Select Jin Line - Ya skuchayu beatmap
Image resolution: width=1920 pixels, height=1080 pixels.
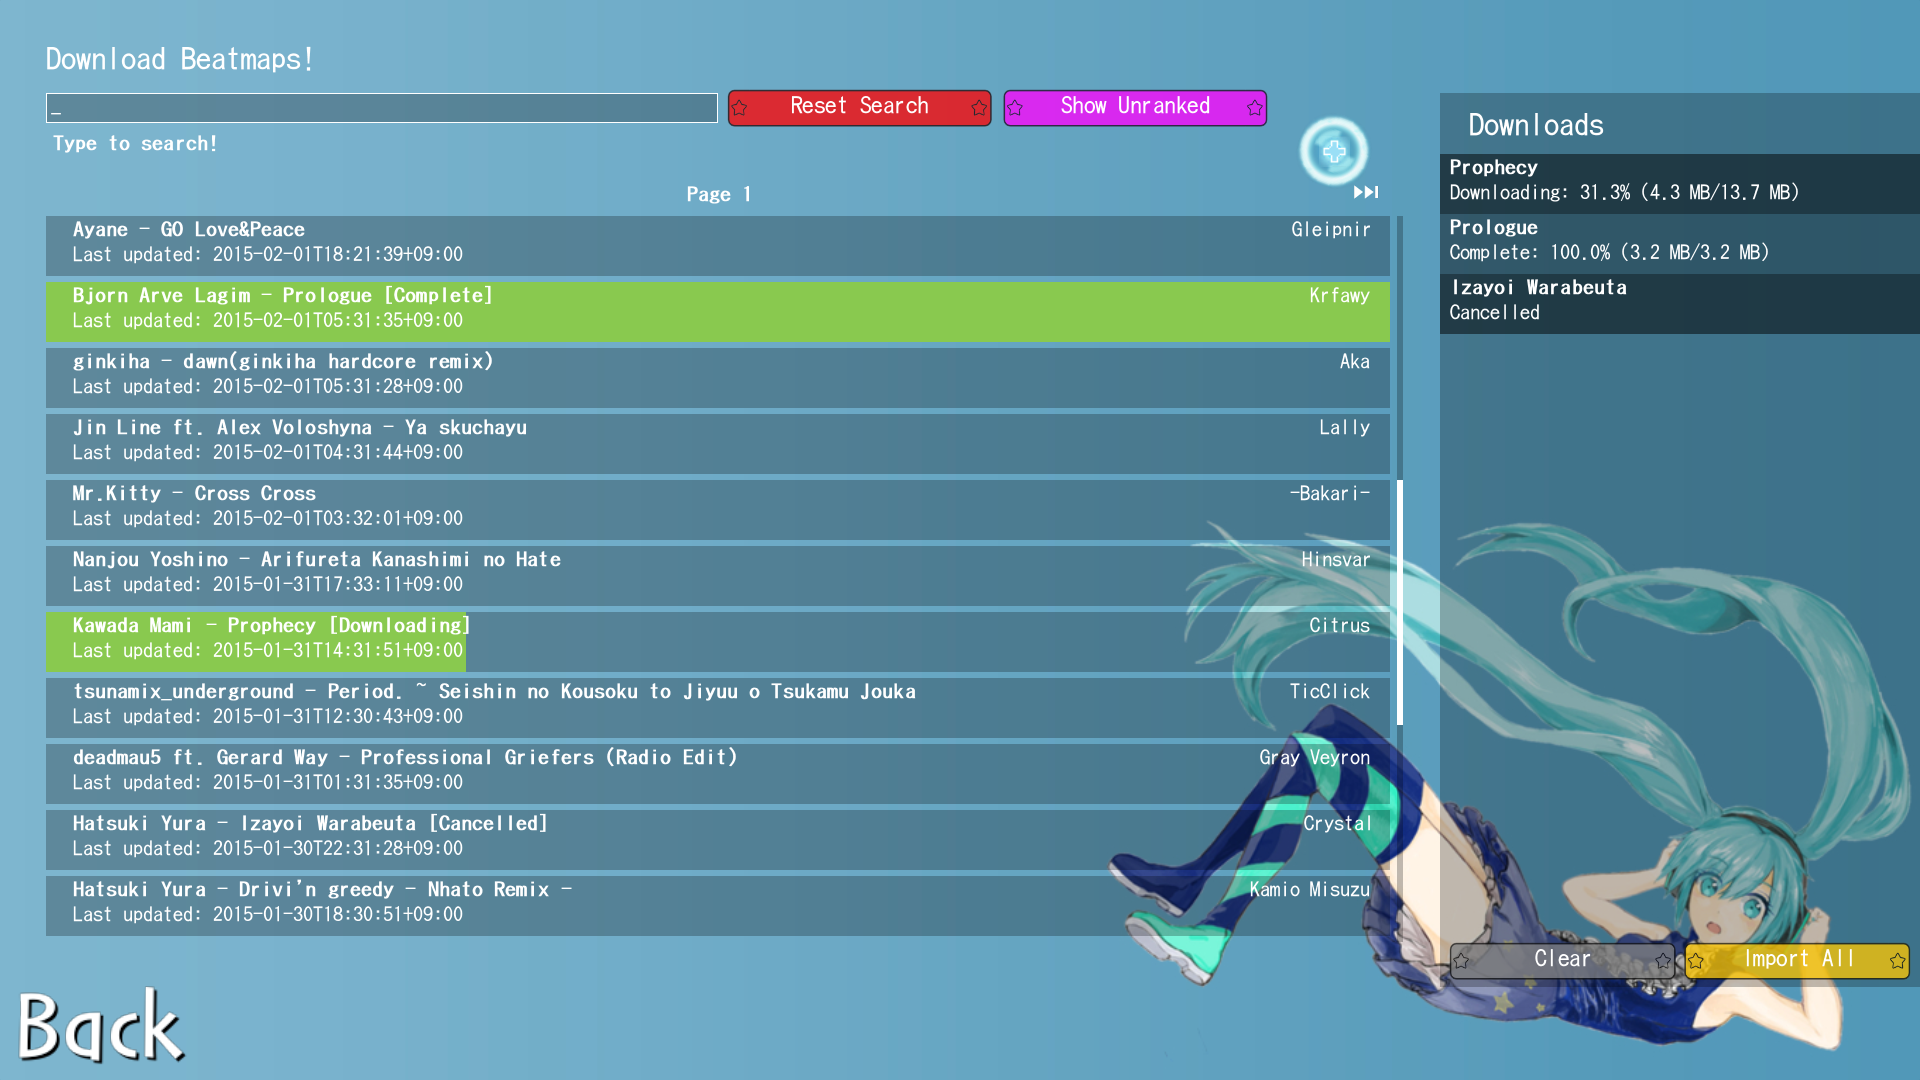coord(718,443)
